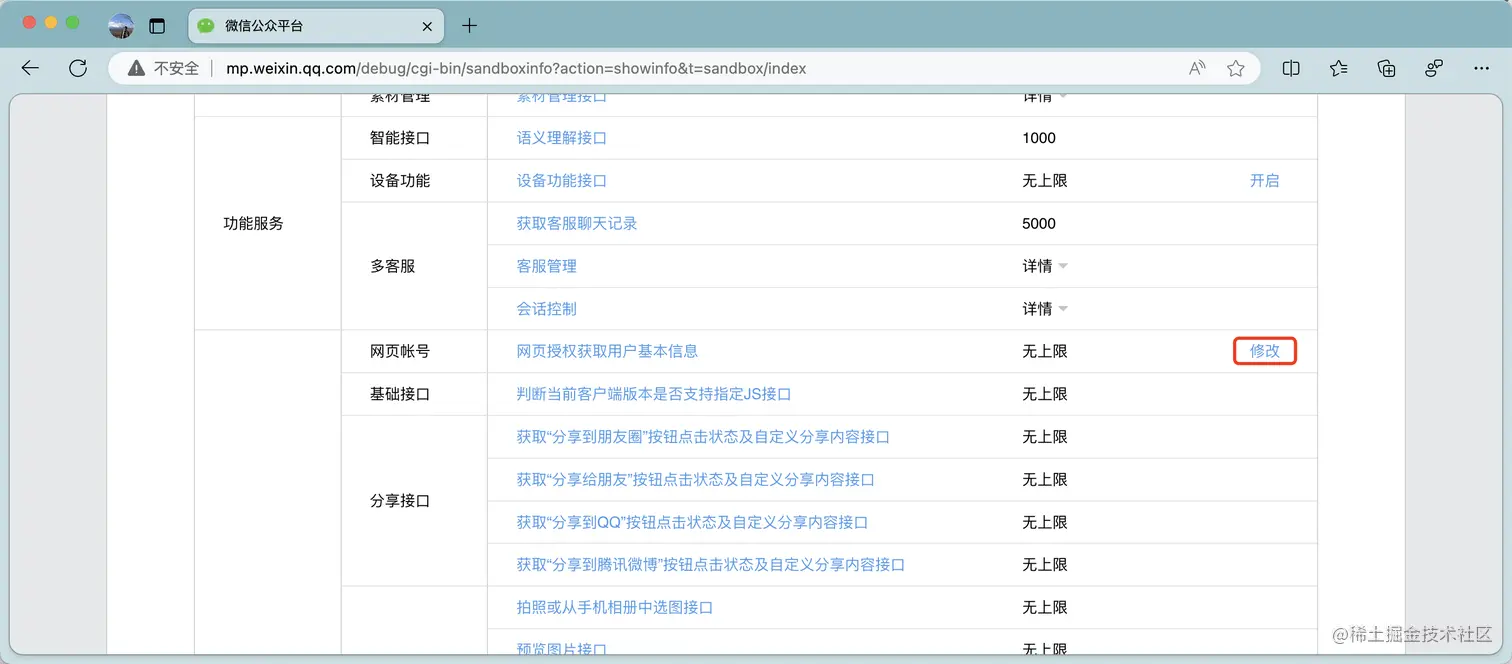Open Browser Essentials icon
This screenshot has height=664, width=1512.
tap(1433, 68)
